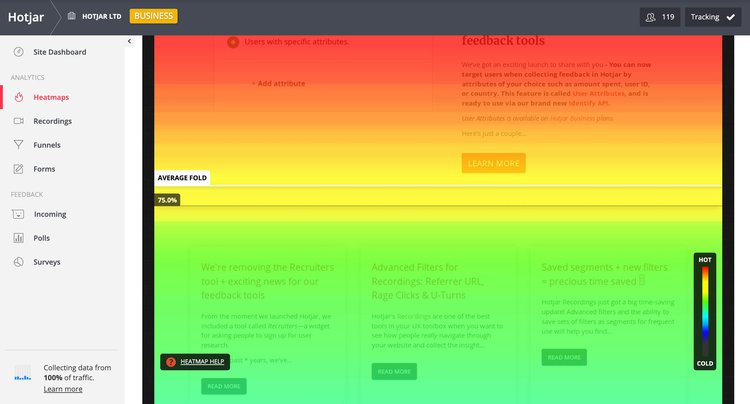This screenshot has height=404, width=750.
Task: Click the organization building icon
Action: pos(71,16)
